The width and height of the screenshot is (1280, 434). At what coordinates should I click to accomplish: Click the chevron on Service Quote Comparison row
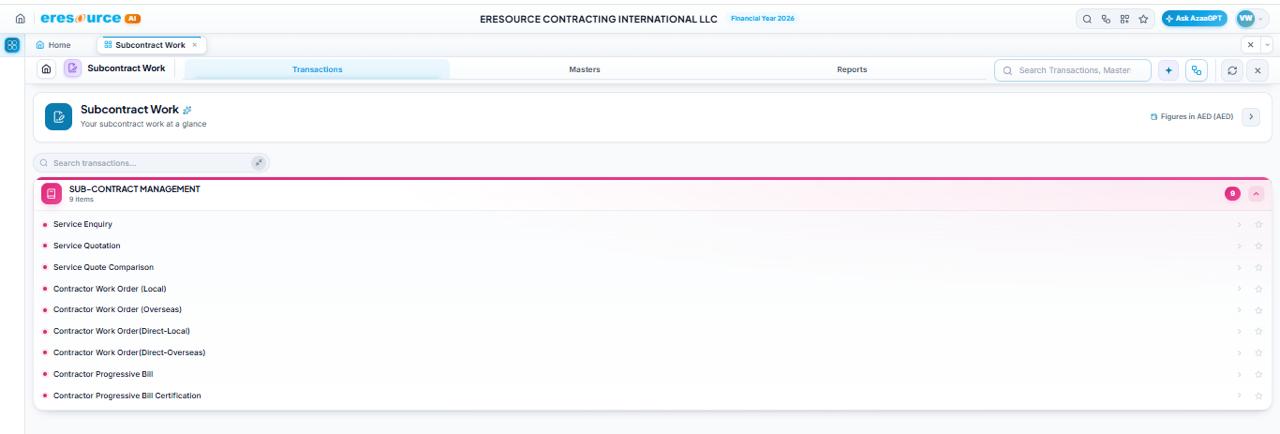1241,267
